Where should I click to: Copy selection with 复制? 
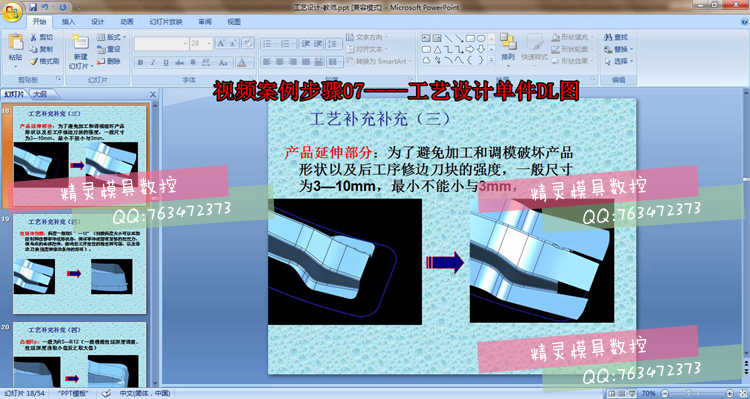(42, 49)
